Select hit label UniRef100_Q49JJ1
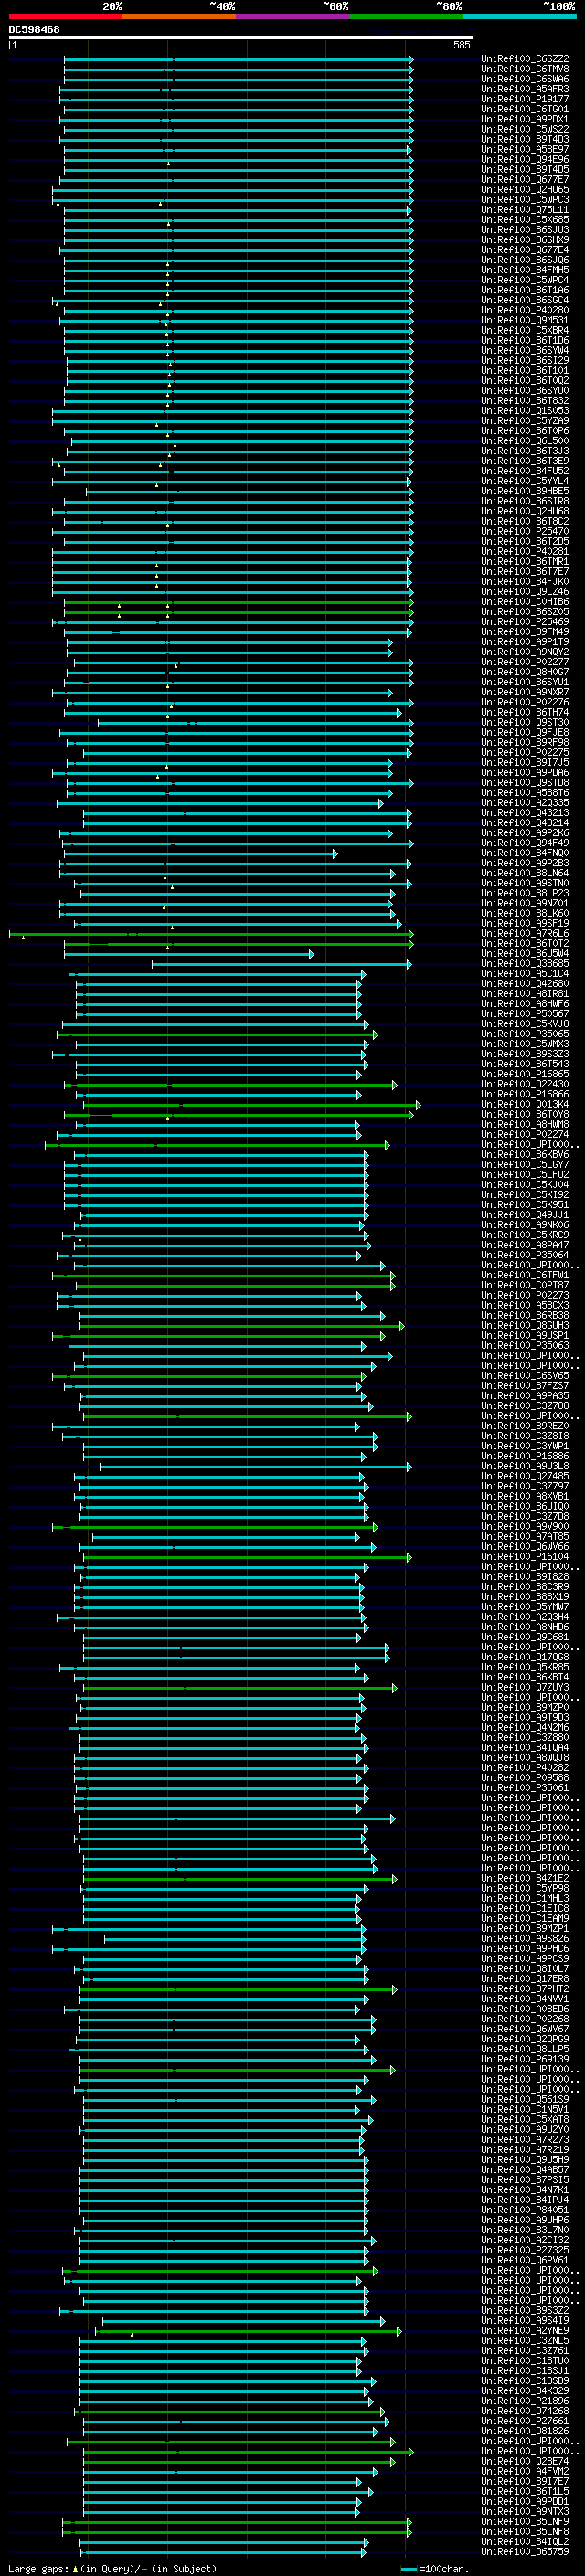The image size is (585, 2576). pyautogui.click(x=524, y=1214)
